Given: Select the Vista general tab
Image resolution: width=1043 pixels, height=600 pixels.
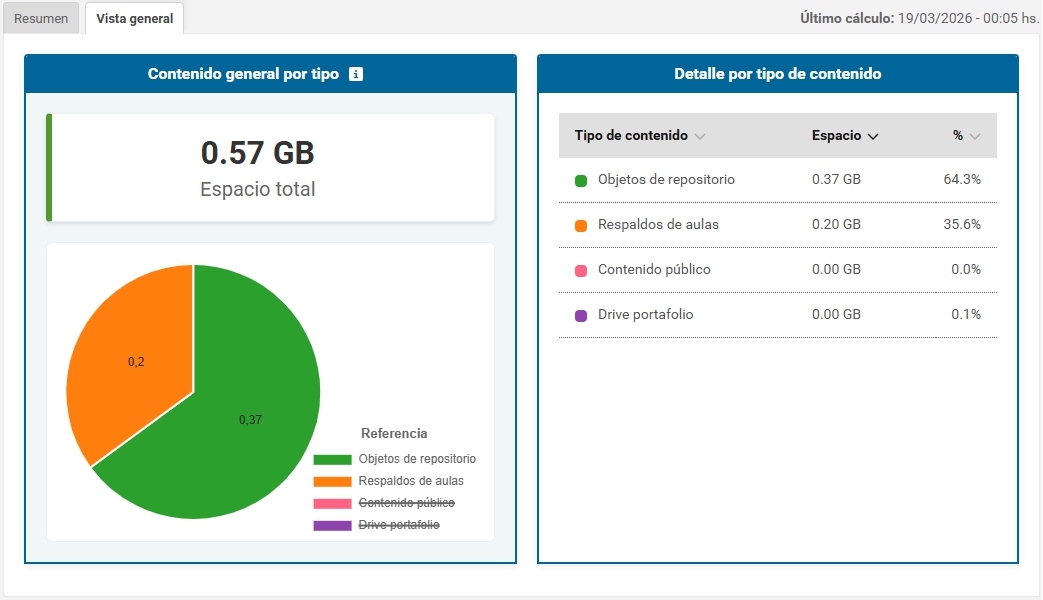Looking at the screenshot, I should 134,19.
